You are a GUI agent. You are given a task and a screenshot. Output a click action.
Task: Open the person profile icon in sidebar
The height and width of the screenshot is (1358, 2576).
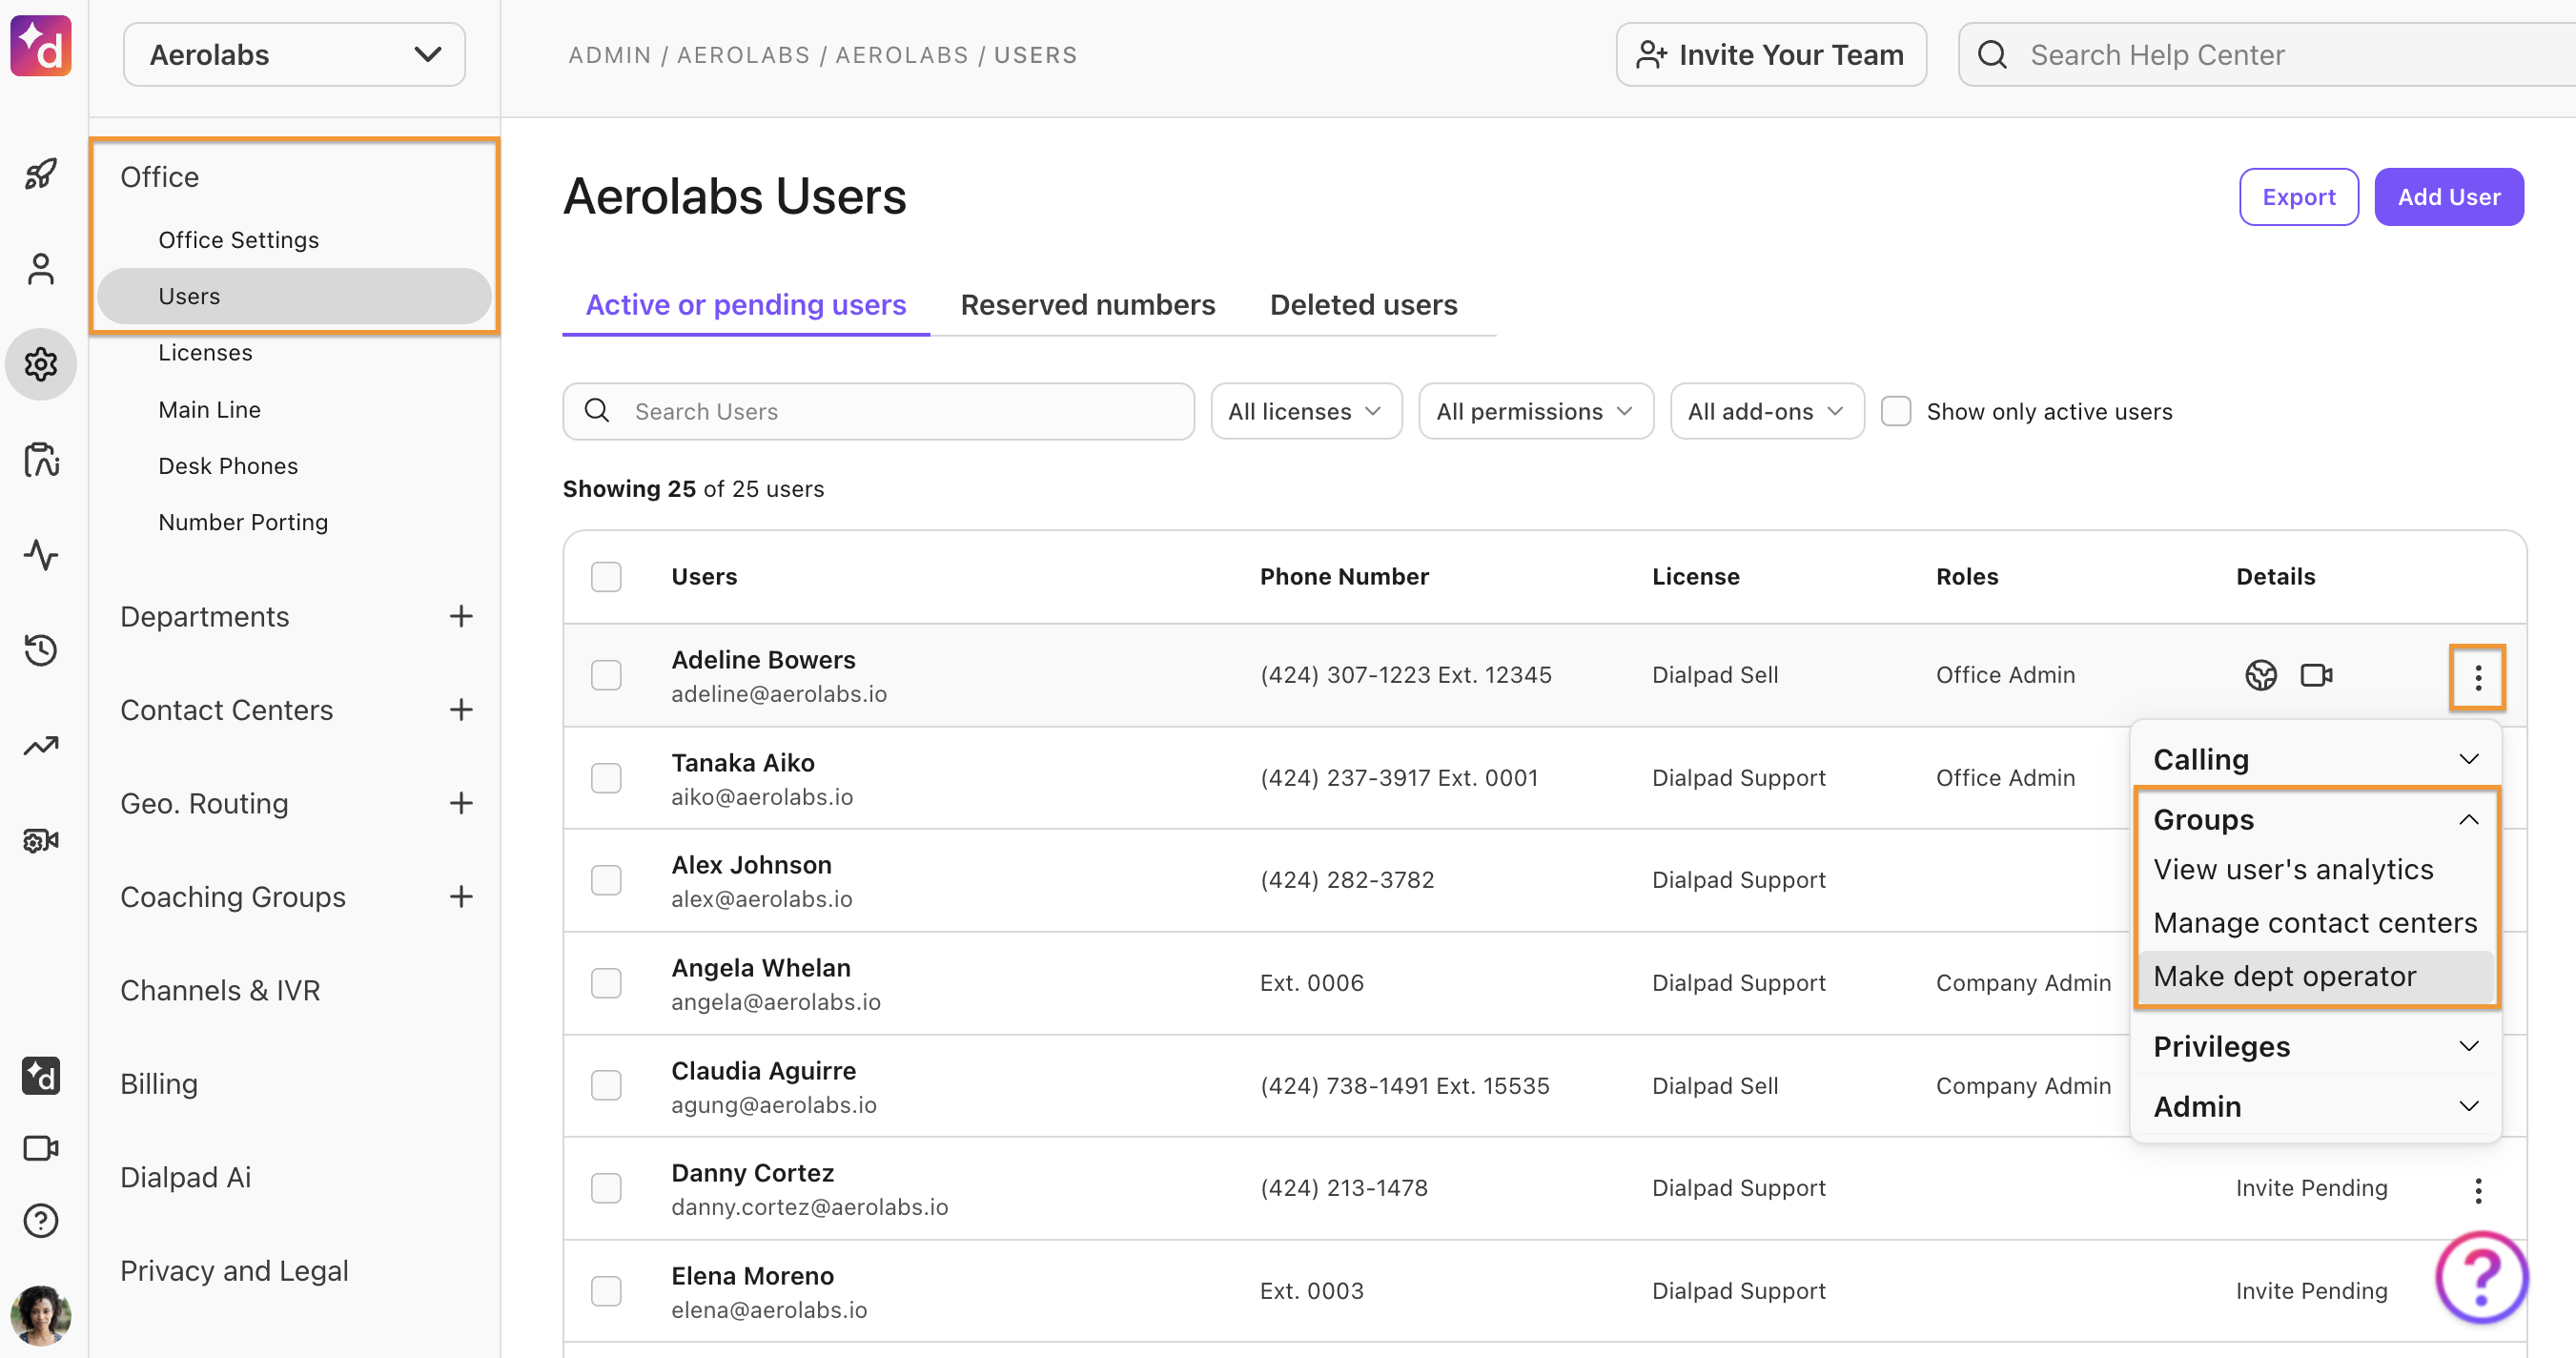click(41, 269)
